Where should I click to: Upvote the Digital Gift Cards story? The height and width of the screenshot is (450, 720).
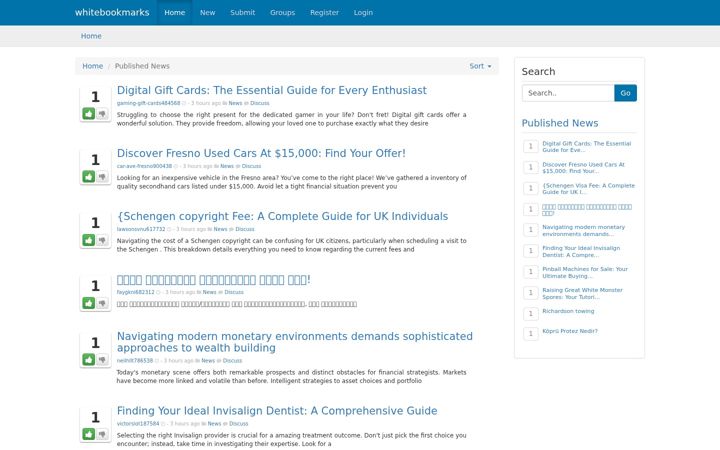coord(89,113)
